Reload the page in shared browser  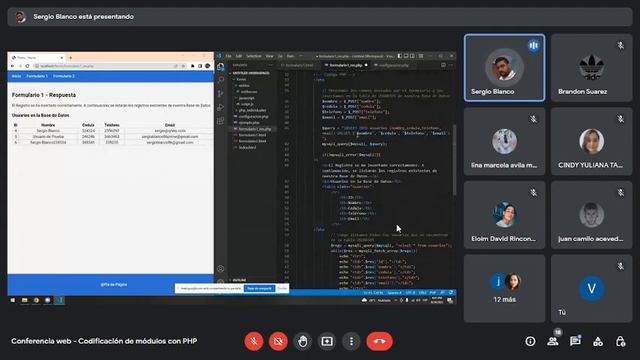(x=27, y=66)
